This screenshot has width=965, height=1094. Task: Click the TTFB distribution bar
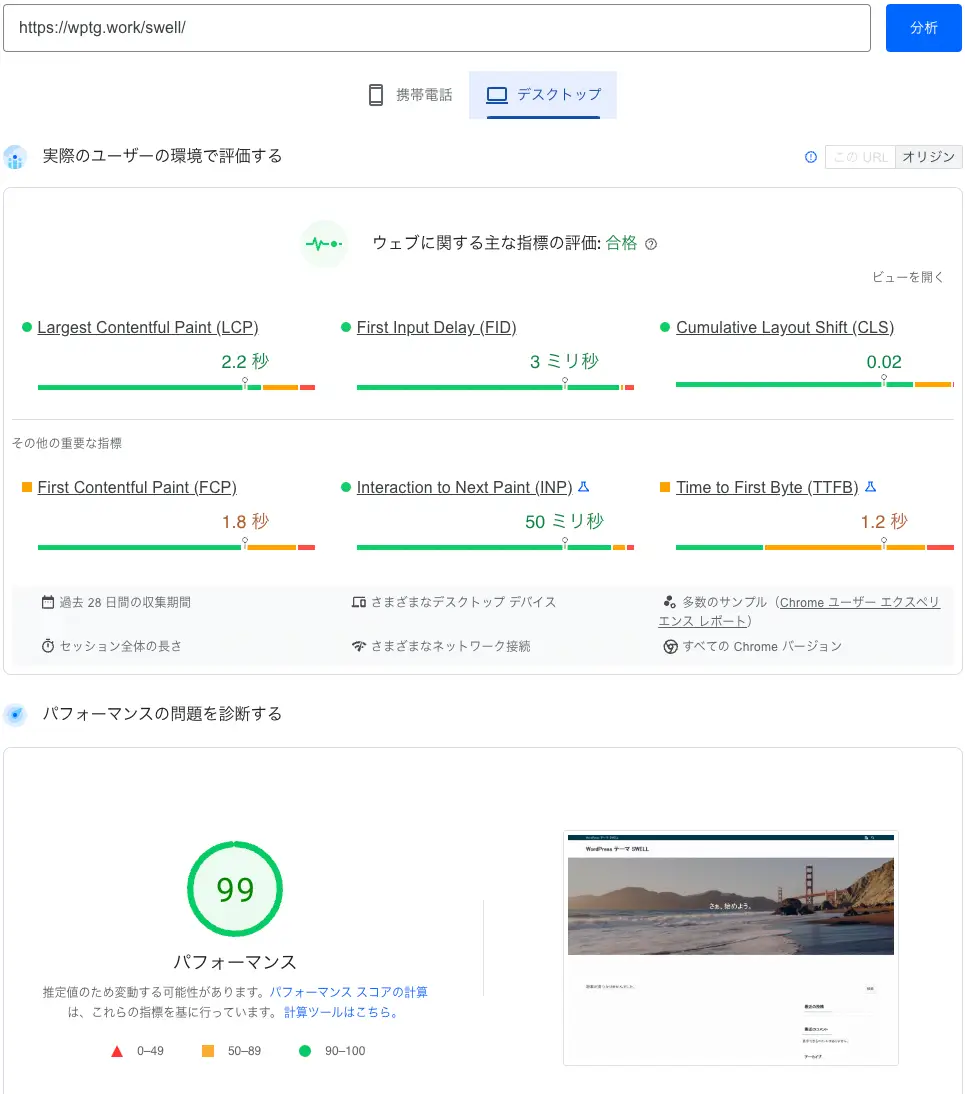click(x=815, y=548)
